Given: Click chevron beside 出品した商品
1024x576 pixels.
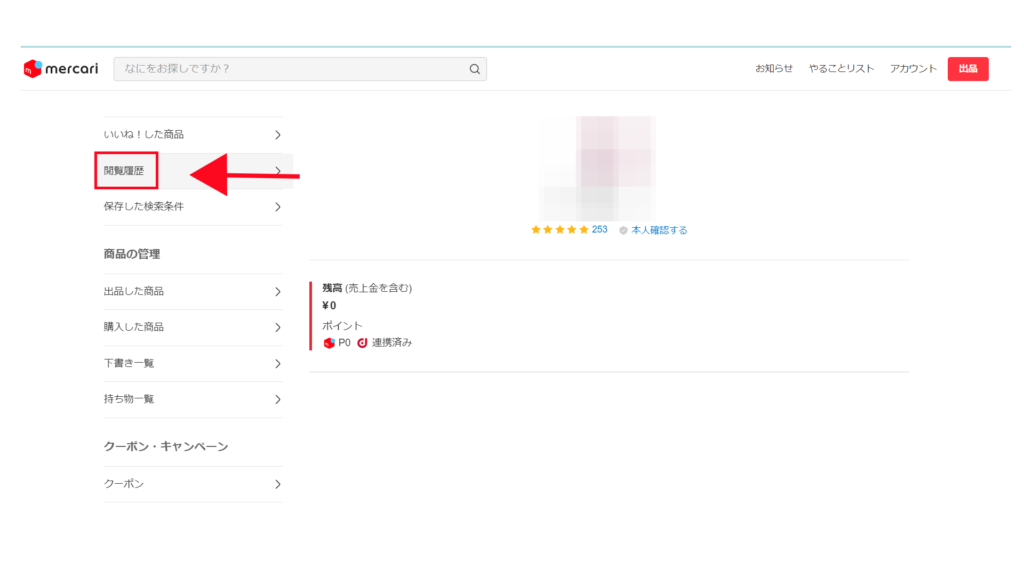Looking at the screenshot, I should 278,292.
